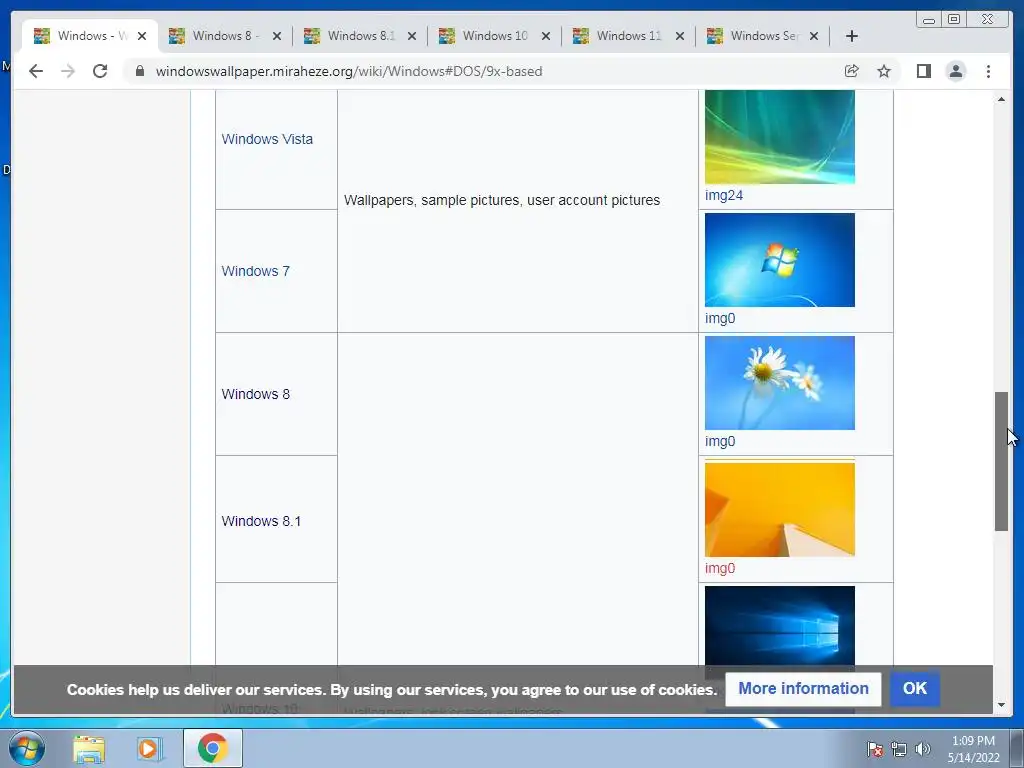Click the forward navigation arrow
This screenshot has height=768, width=1024.
(68, 71)
